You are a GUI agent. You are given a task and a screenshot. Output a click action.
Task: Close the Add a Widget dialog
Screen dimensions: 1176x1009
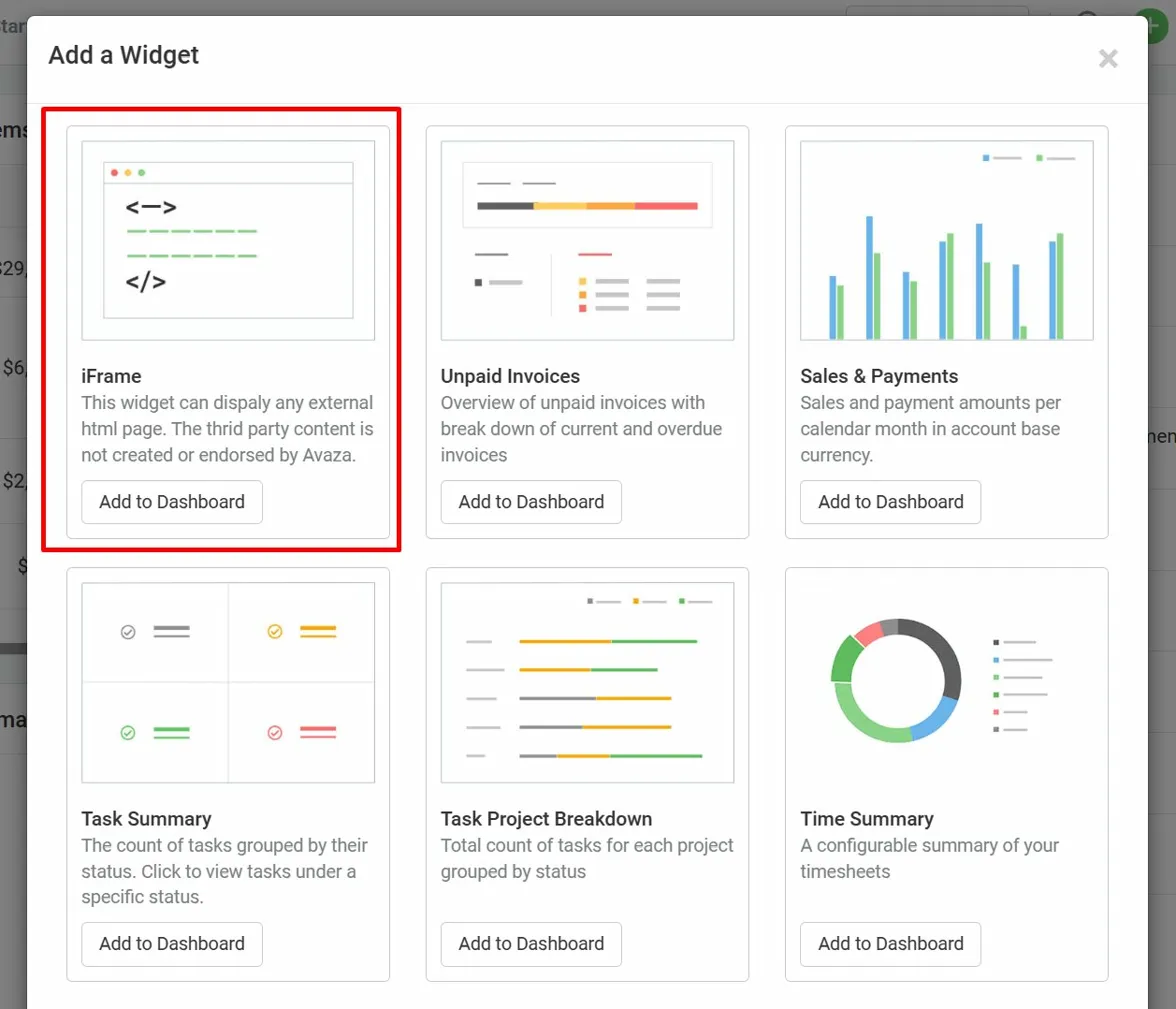(1108, 59)
